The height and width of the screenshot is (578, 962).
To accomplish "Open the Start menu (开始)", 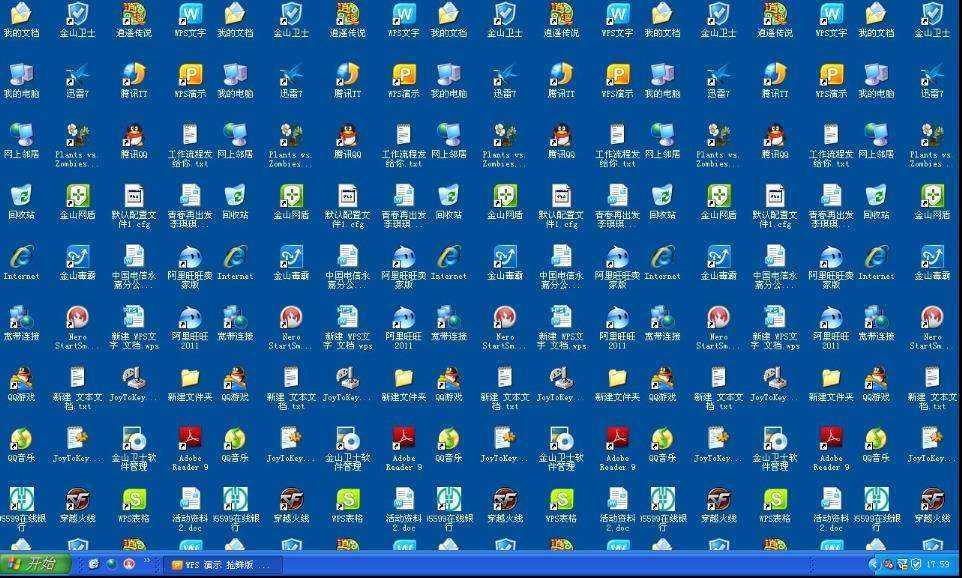I will pos(35,565).
